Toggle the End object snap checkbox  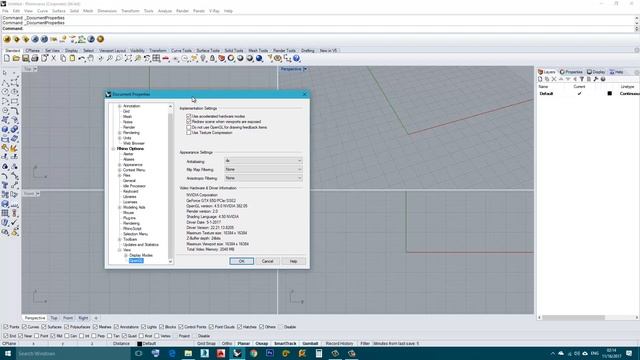pyautogui.click(x=6, y=336)
